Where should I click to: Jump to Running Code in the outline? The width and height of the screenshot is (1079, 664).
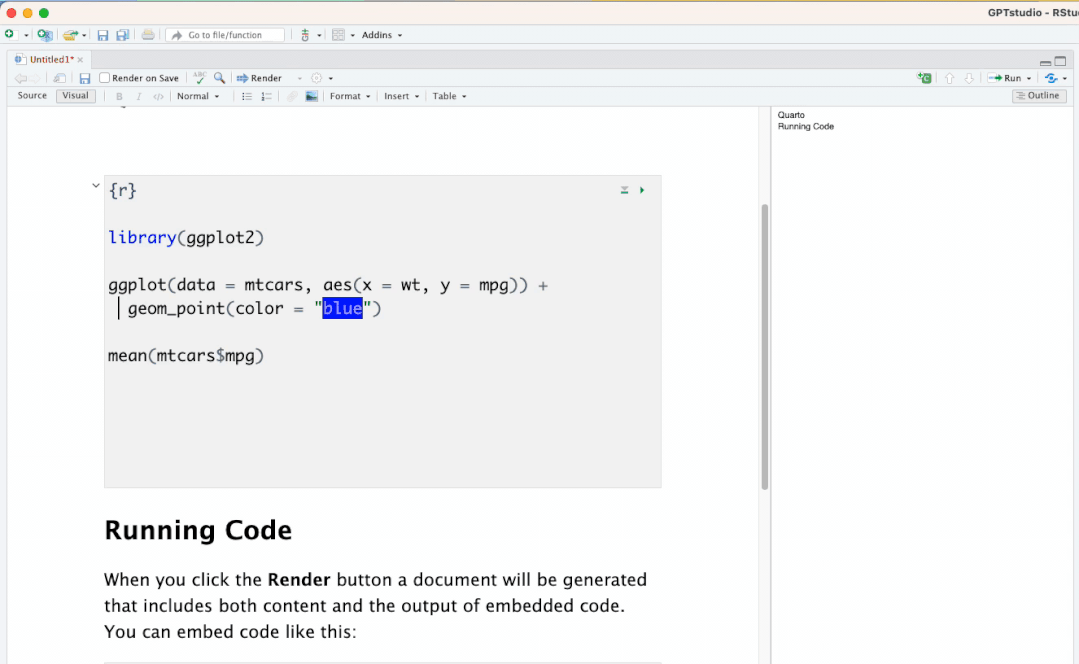[x=806, y=127]
